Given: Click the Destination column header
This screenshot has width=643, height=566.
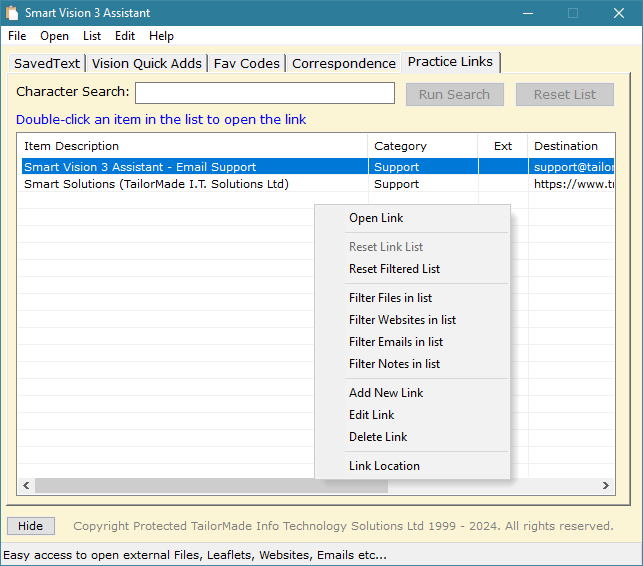Looking at the screenshot, I should click(x=571, y=146).
